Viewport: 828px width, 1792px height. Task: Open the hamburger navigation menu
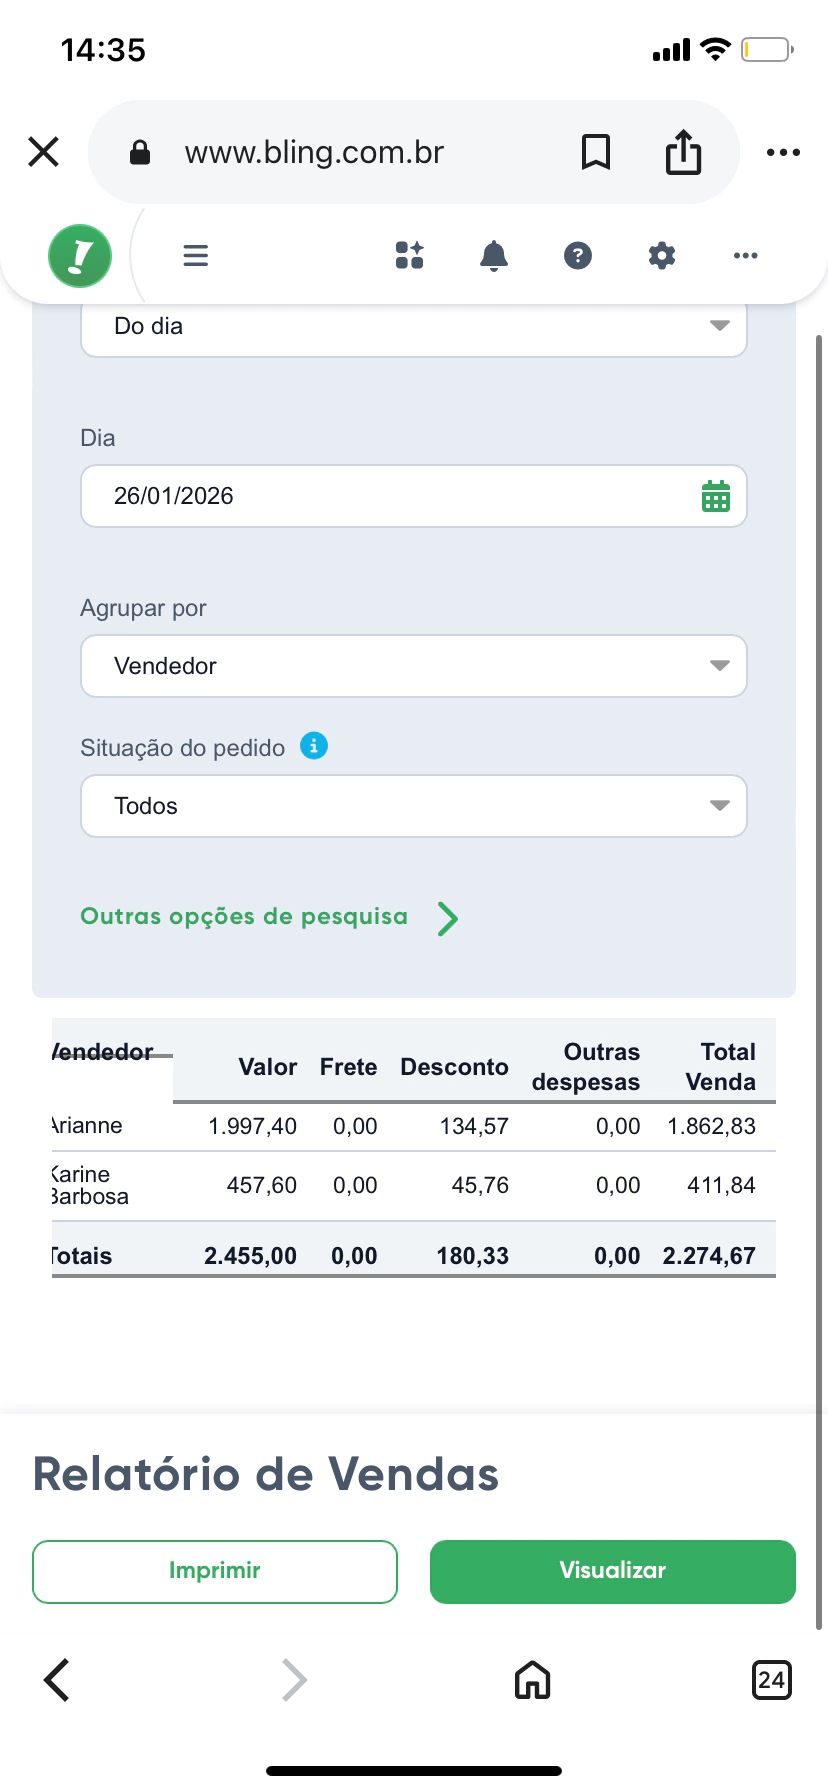(196, 256)
